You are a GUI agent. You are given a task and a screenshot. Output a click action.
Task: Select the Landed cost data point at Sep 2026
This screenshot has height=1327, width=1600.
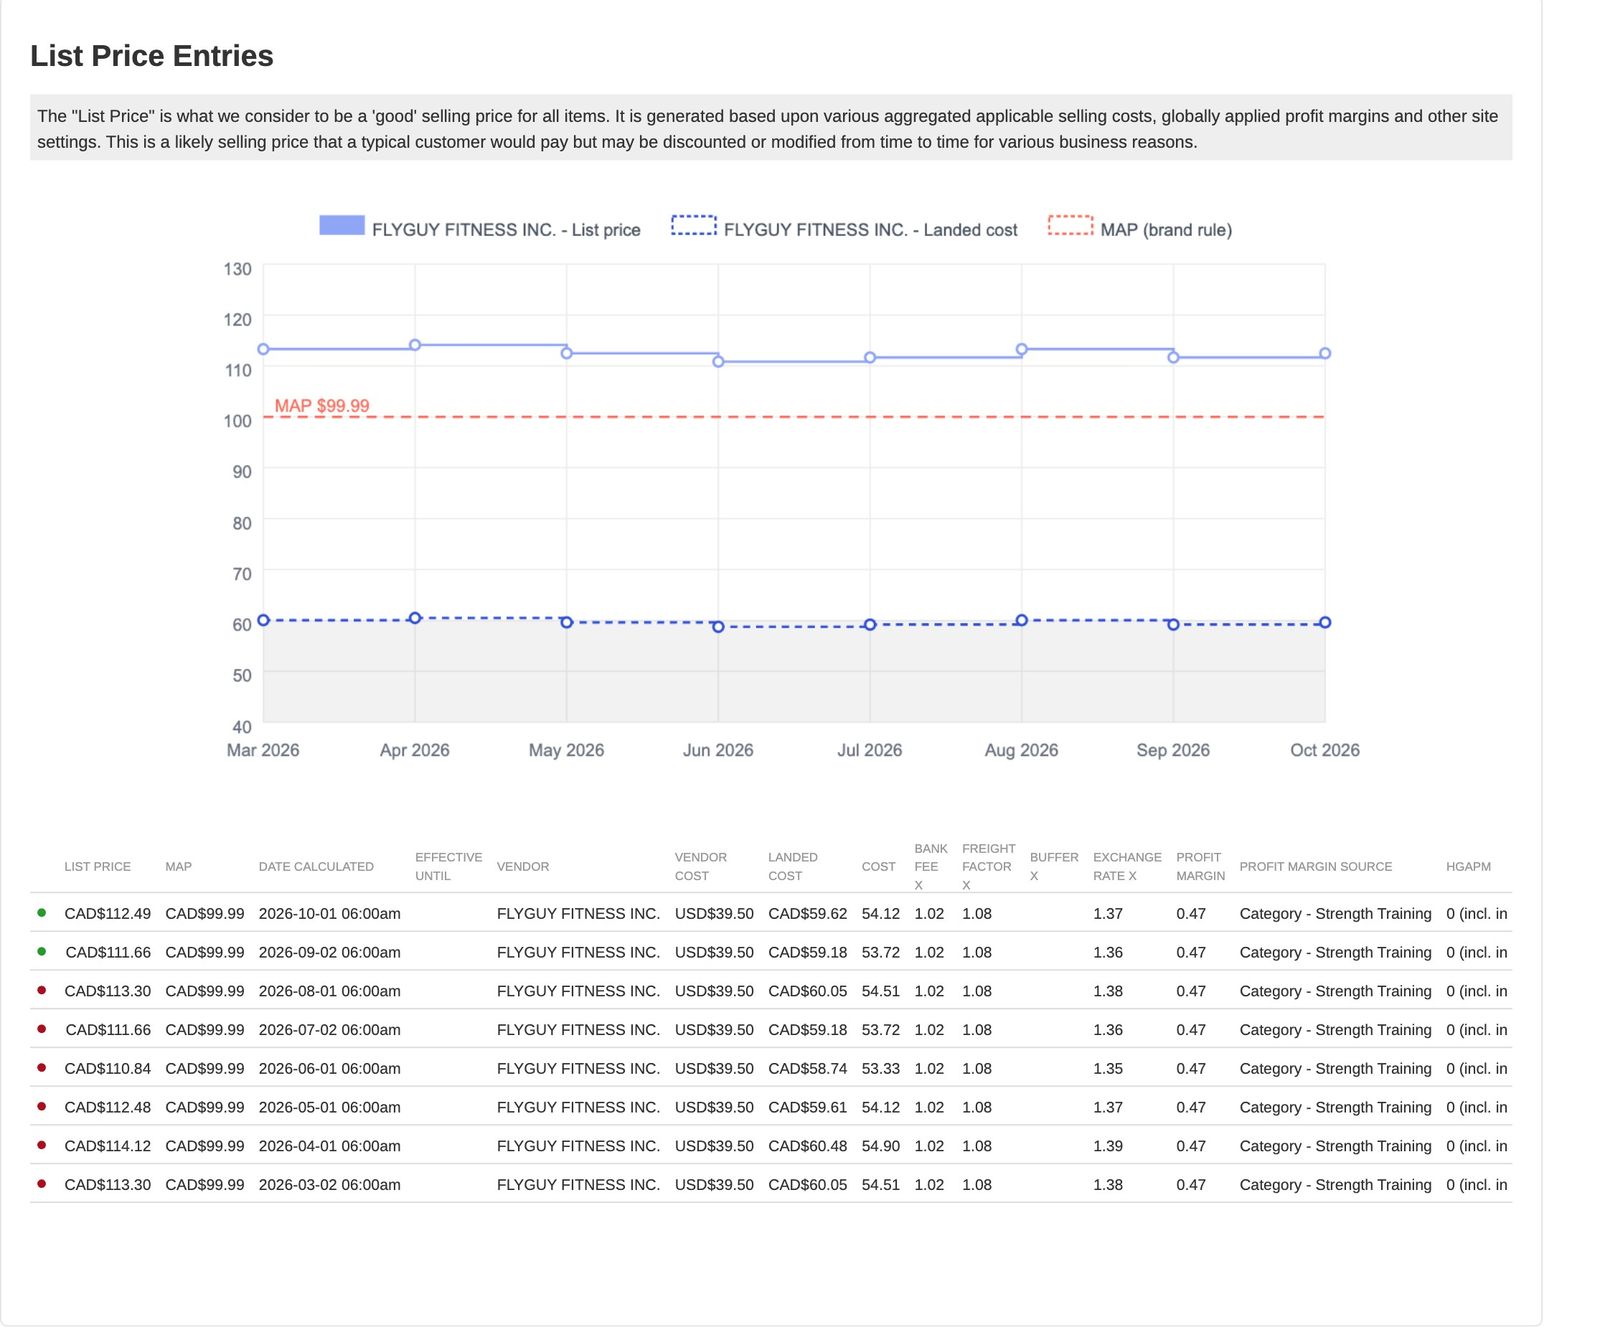point(1173,624)
